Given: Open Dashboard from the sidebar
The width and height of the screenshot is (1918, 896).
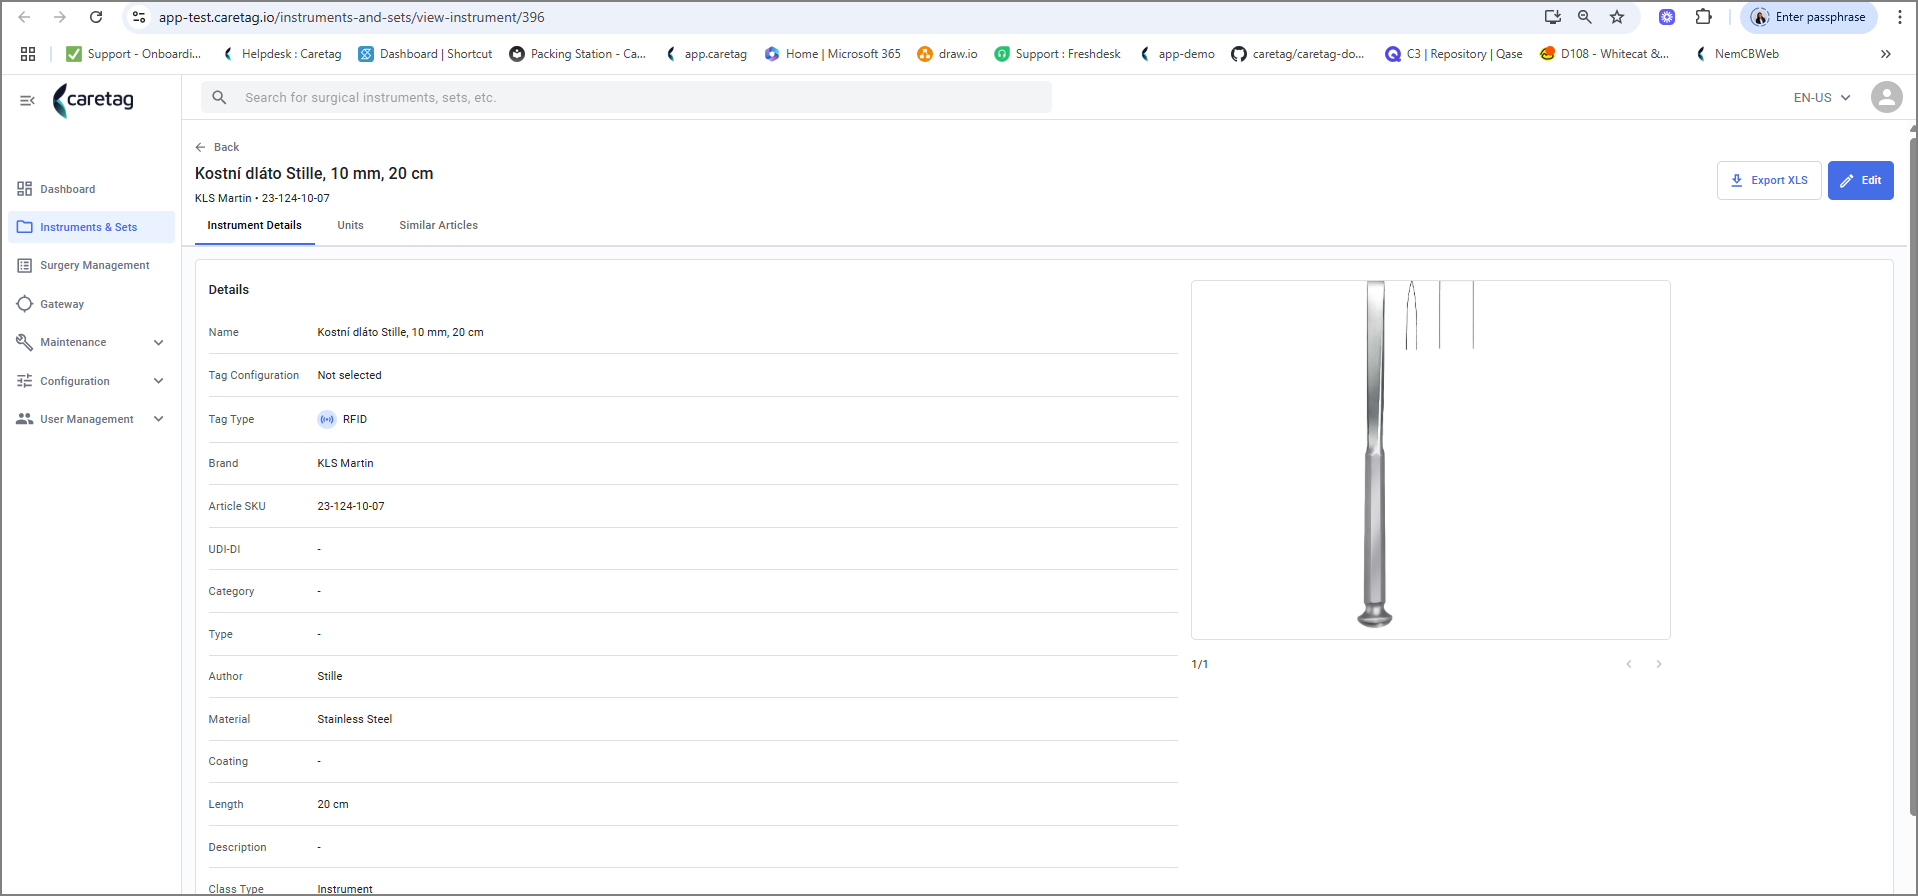Looking at the screenshot, I should point(91,189).
